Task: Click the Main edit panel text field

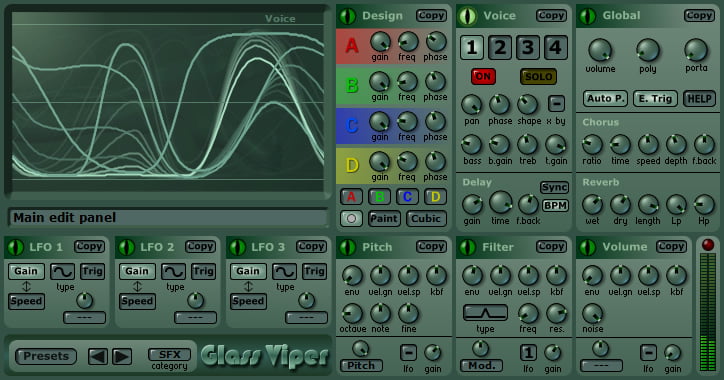Action: coord(168,217)
